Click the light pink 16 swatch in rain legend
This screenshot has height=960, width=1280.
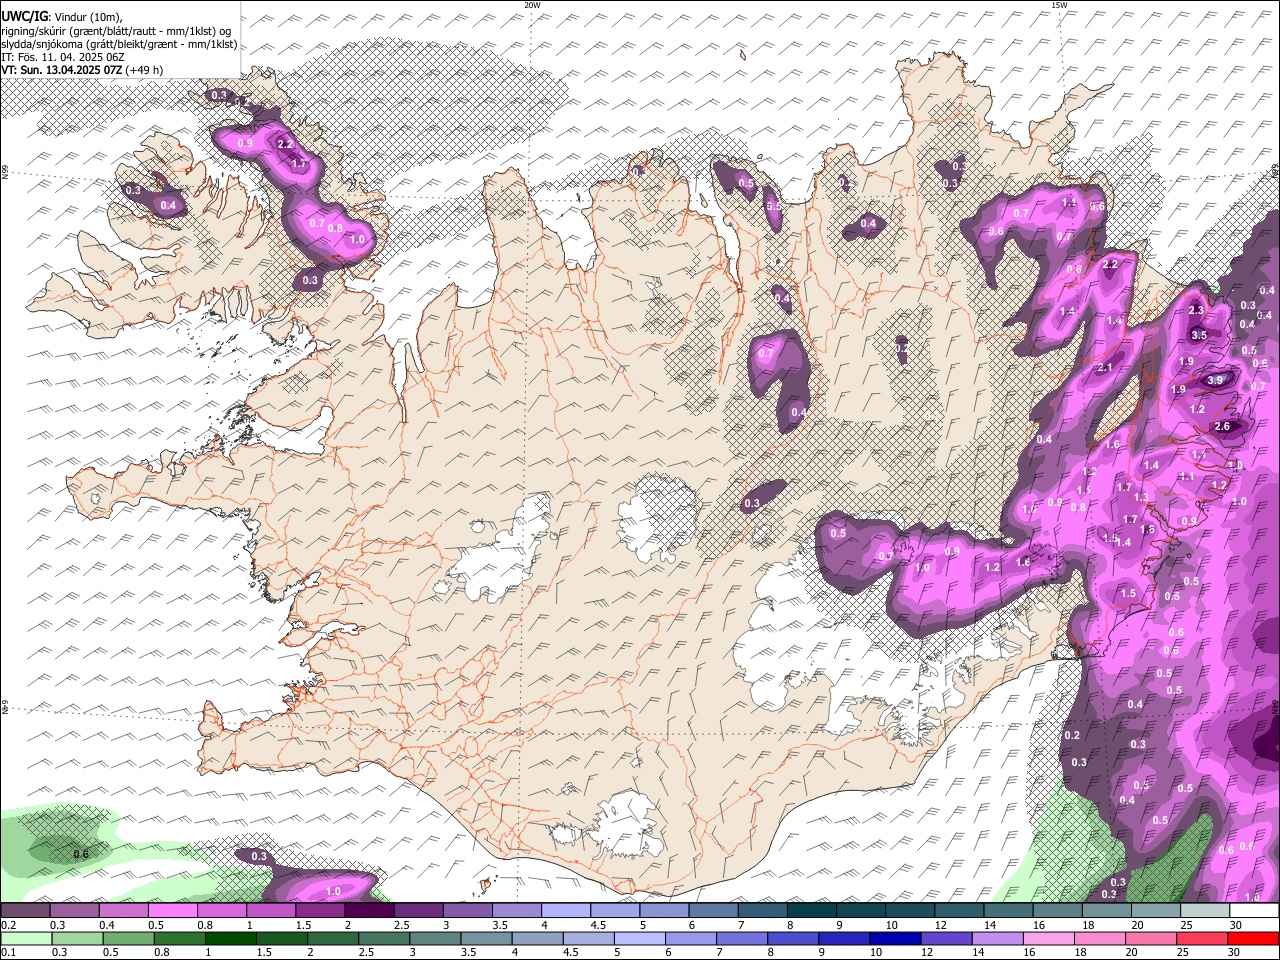pyautogui.click(x=1048, y=938)
